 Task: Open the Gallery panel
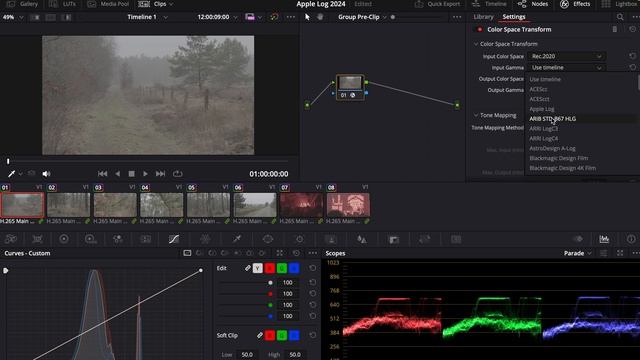pos(22,4)
